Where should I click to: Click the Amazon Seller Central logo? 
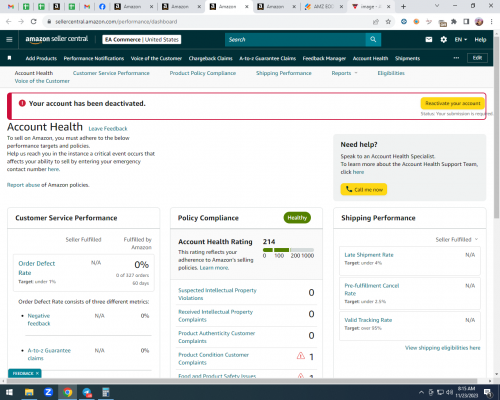pyautogui.click(x=57, y=39)
